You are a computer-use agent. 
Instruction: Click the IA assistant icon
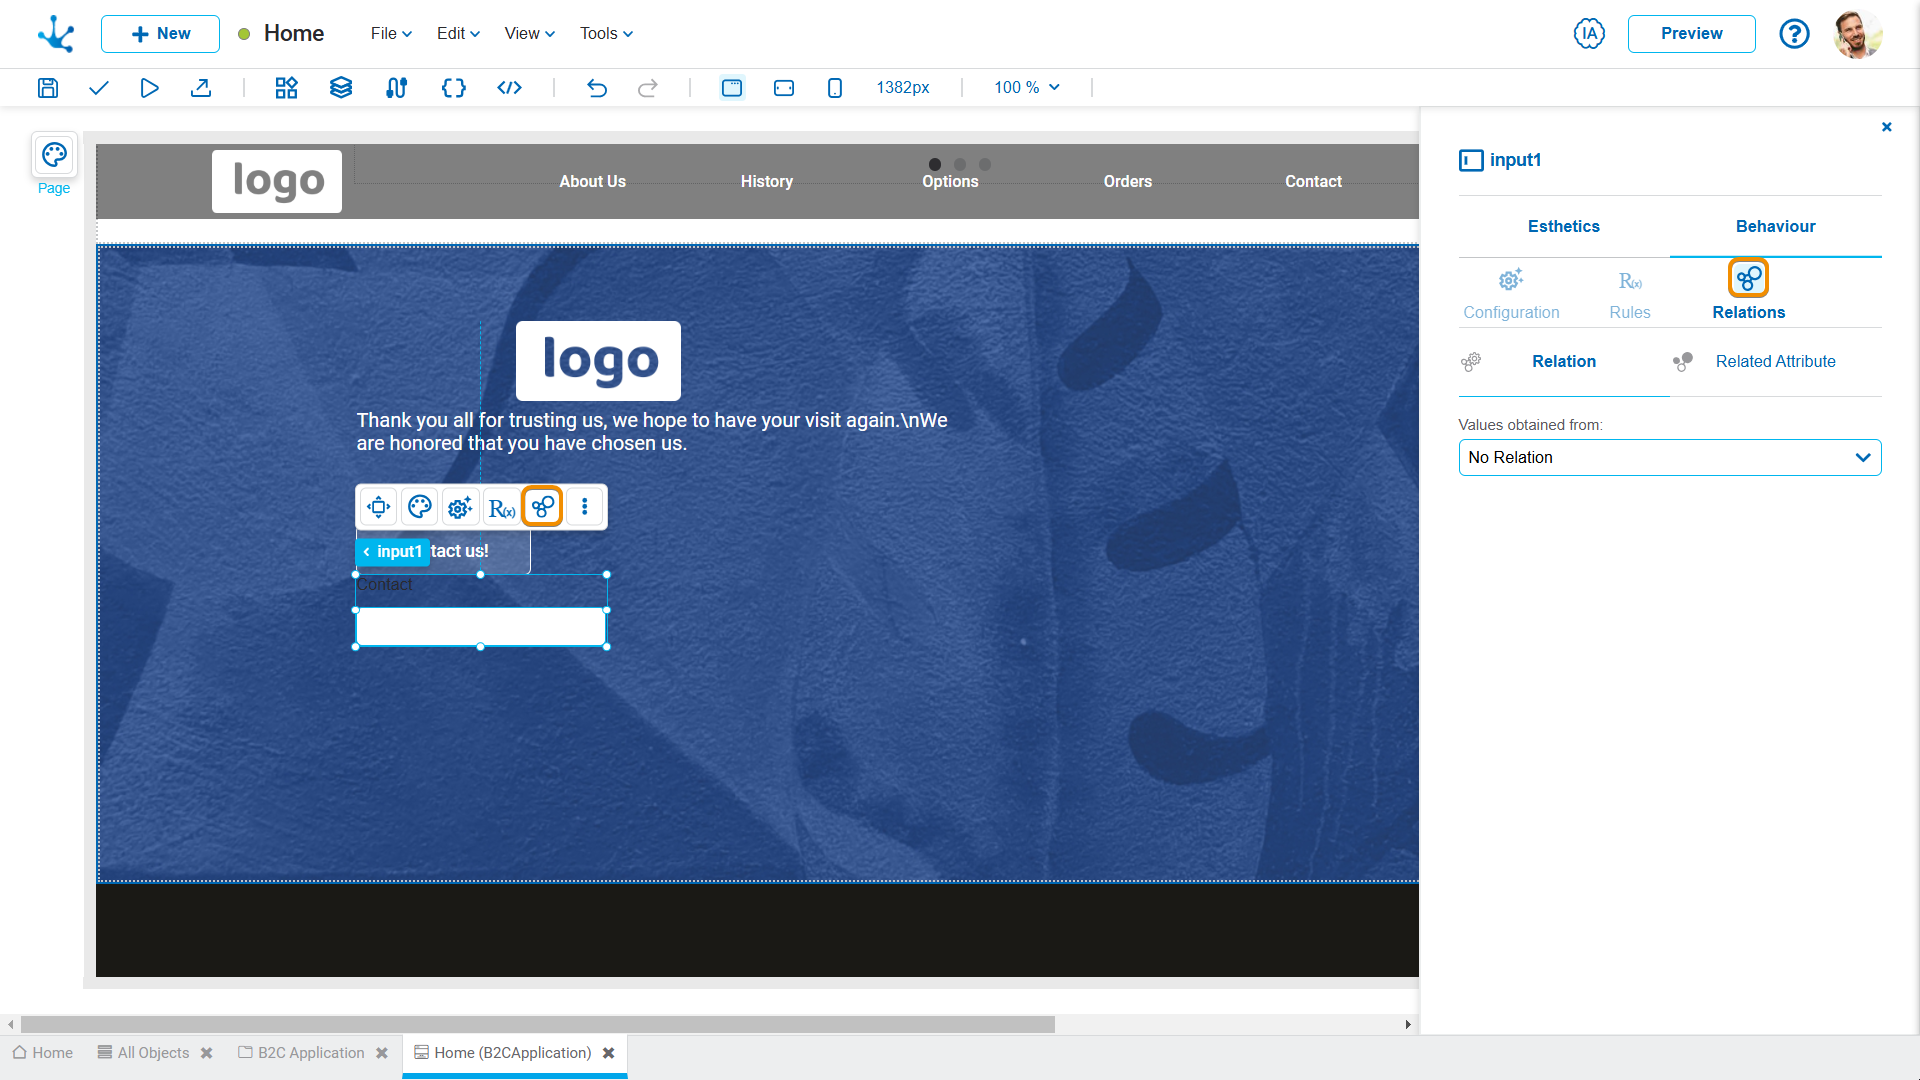tap(1589, 34)
